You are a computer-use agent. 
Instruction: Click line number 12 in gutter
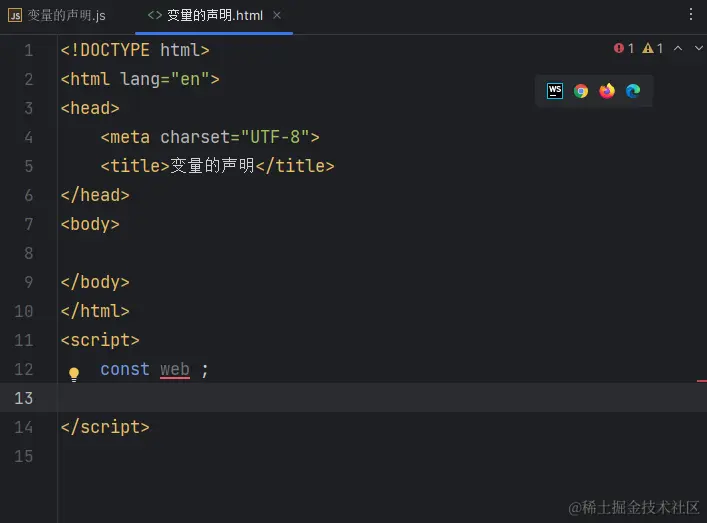[x=24, y=369]
